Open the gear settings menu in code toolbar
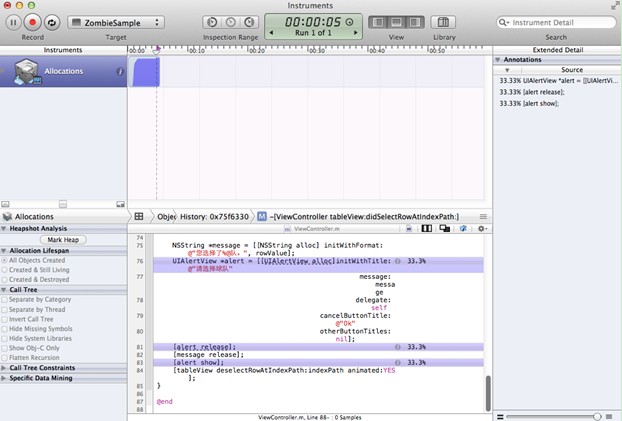622x421 pixels. tap(482, 229)
